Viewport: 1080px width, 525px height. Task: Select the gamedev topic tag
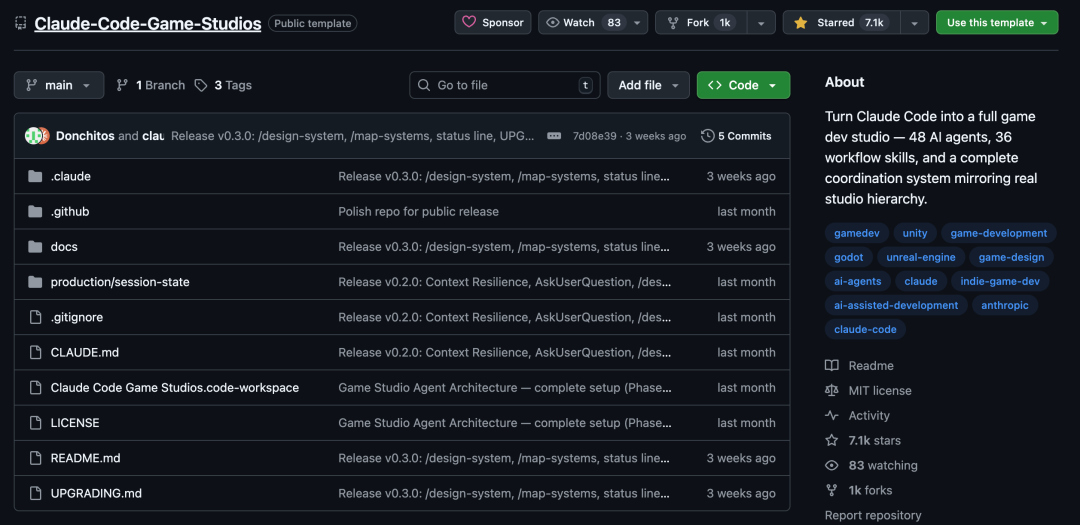pos(855,233)
